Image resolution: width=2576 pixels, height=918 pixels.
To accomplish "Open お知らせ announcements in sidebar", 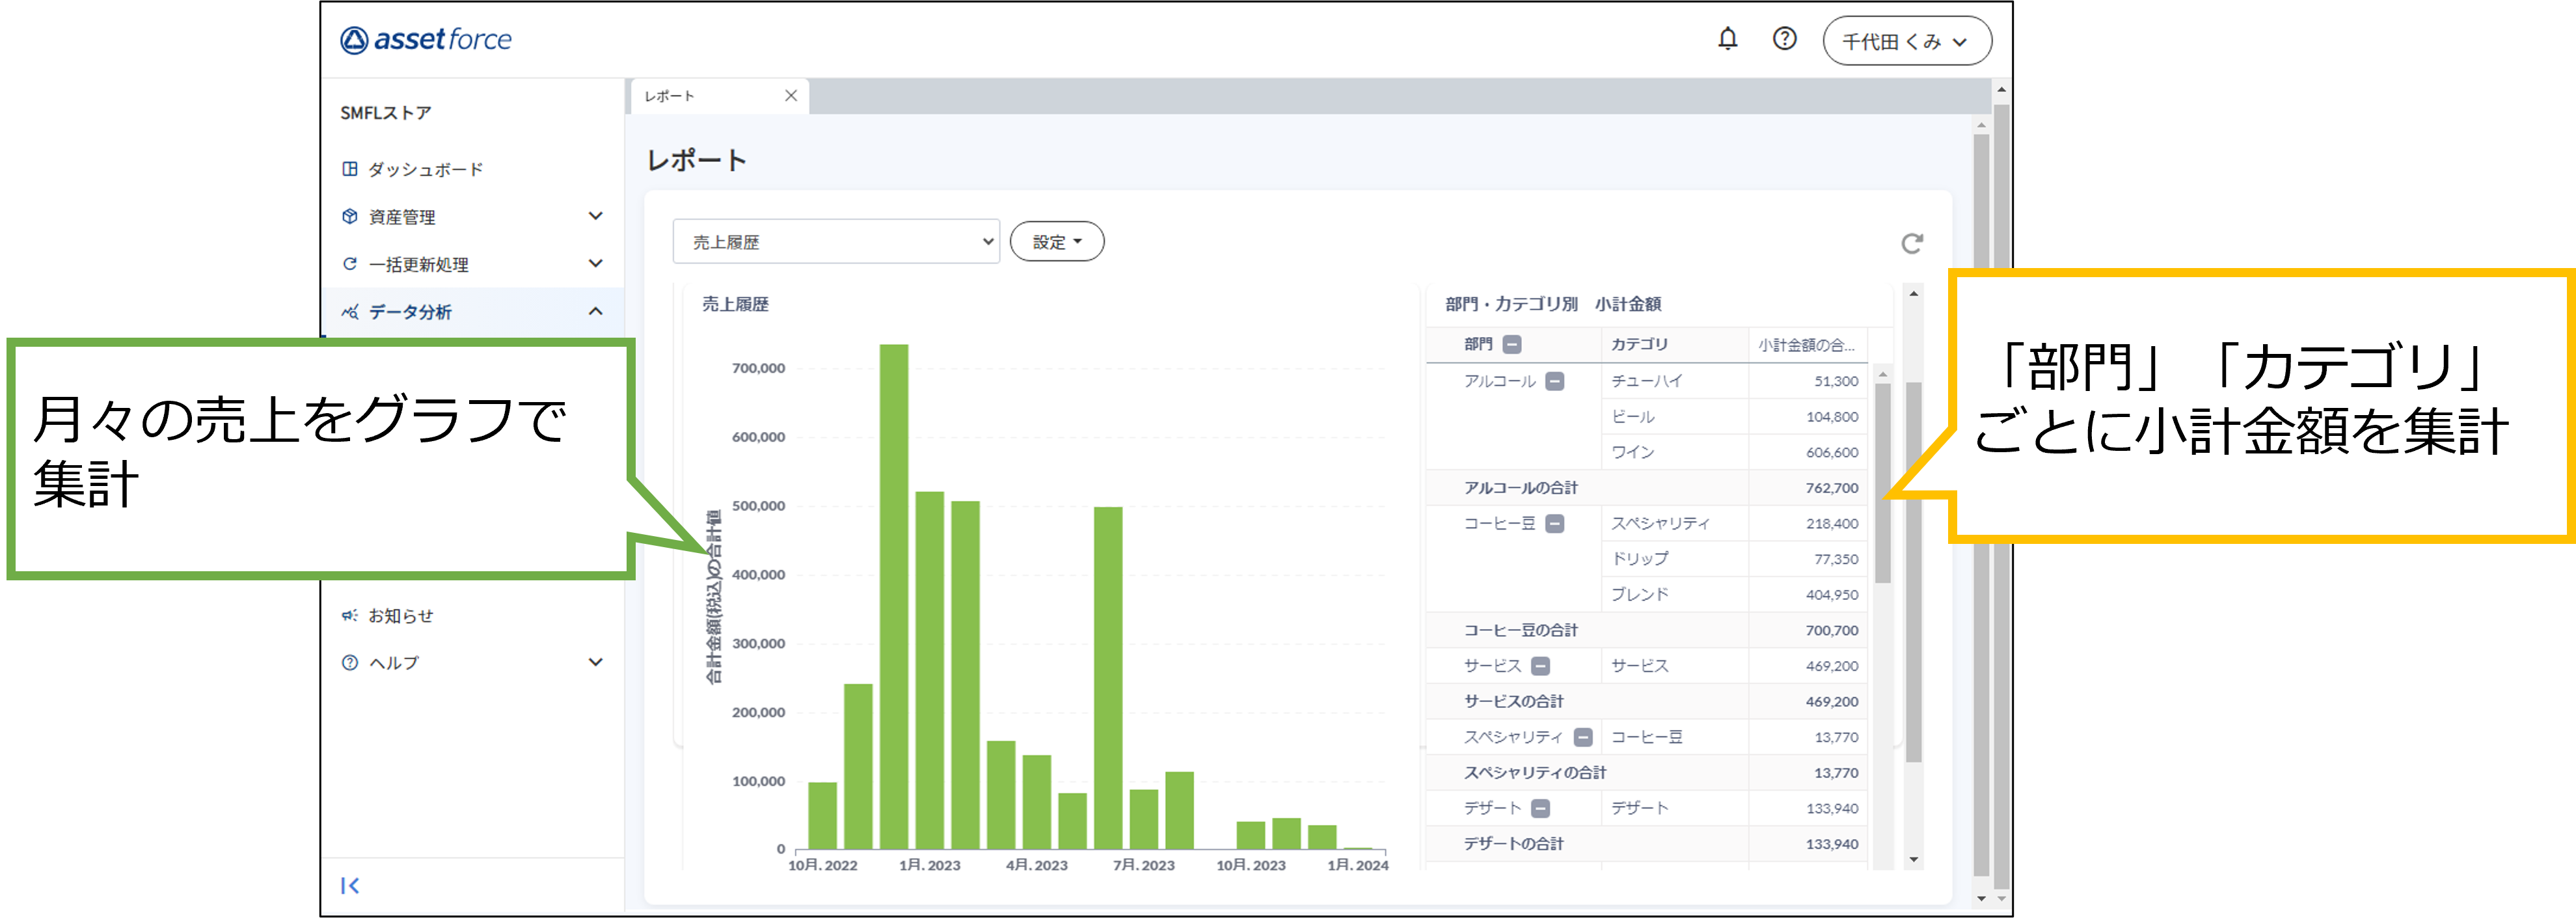I will click(400, 615).
